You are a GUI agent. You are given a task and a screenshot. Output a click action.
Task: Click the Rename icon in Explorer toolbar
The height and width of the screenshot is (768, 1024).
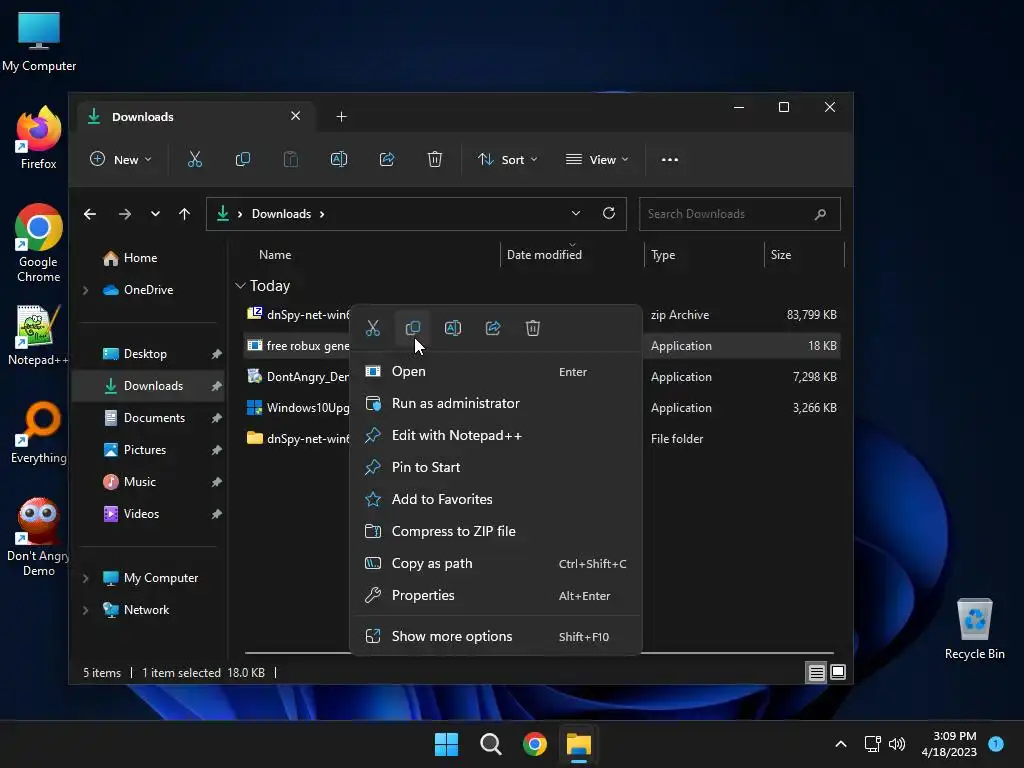(x=339, y=159)
